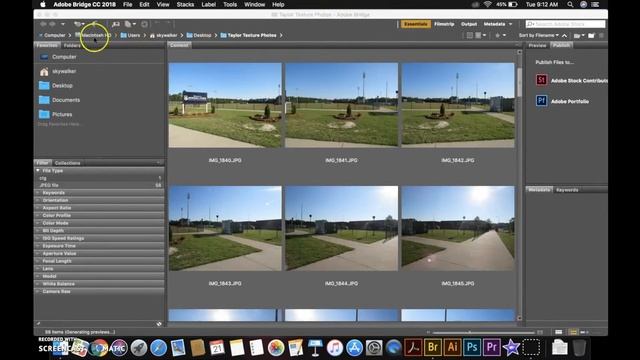Go back using the toolbar back arrow
The height and width of the screenshot is (360, 640).
[43, 24]
